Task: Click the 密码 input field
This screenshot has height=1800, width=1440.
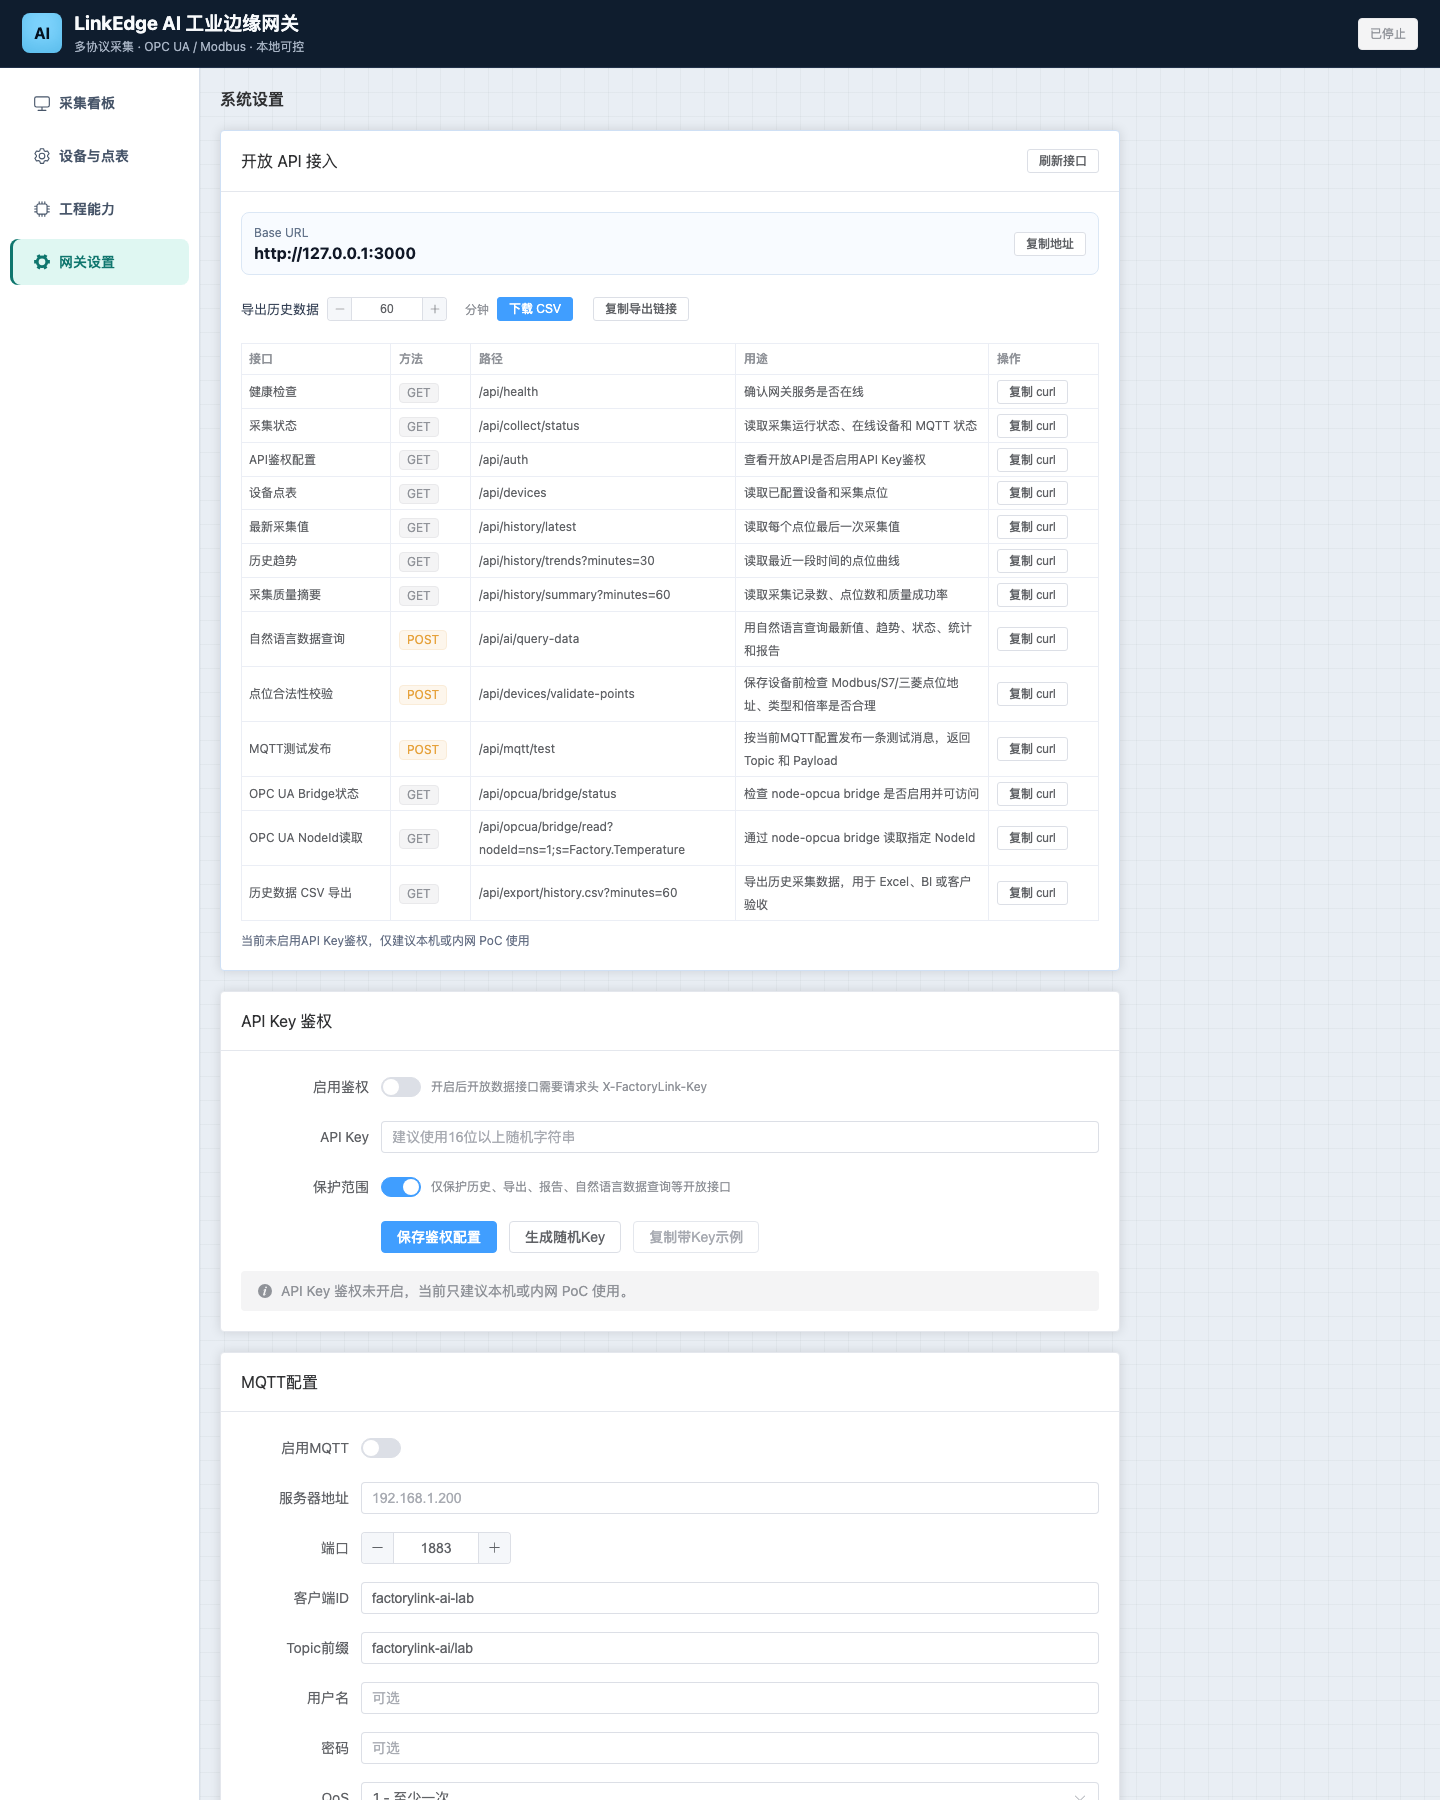Action: [730, 1748]
